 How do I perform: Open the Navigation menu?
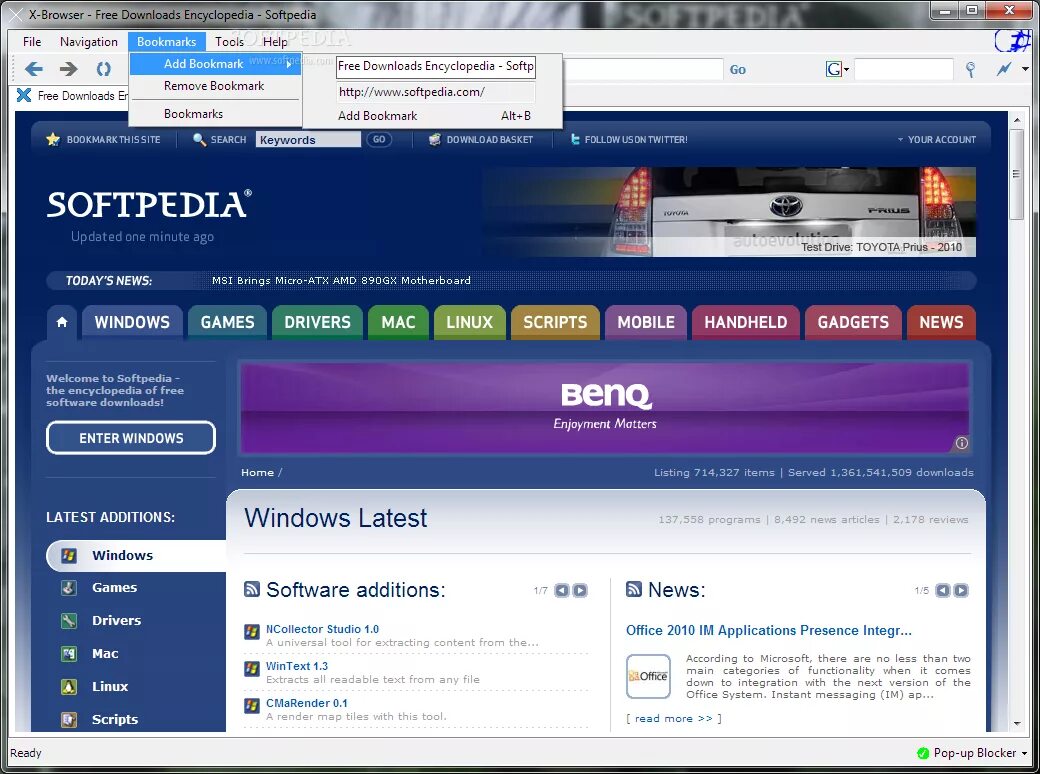(89, 42)
